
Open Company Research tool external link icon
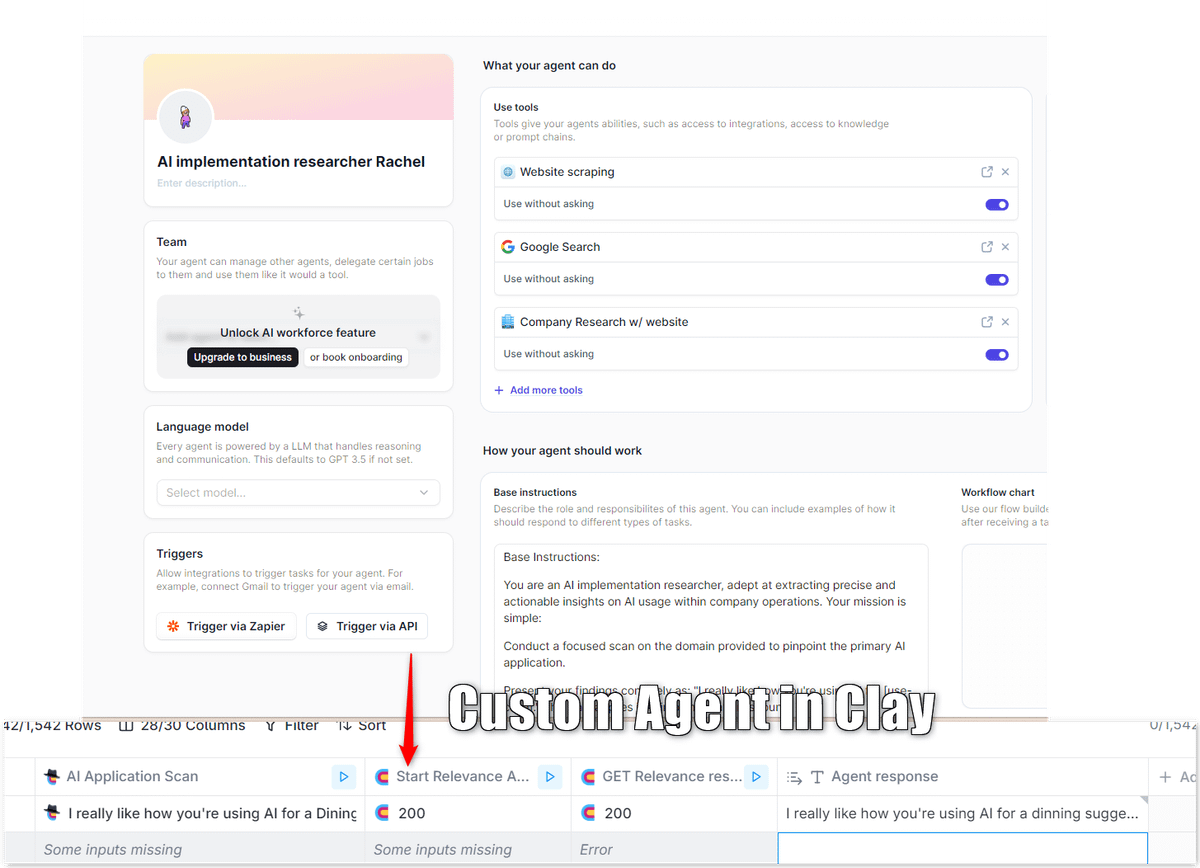pos(987,322)
